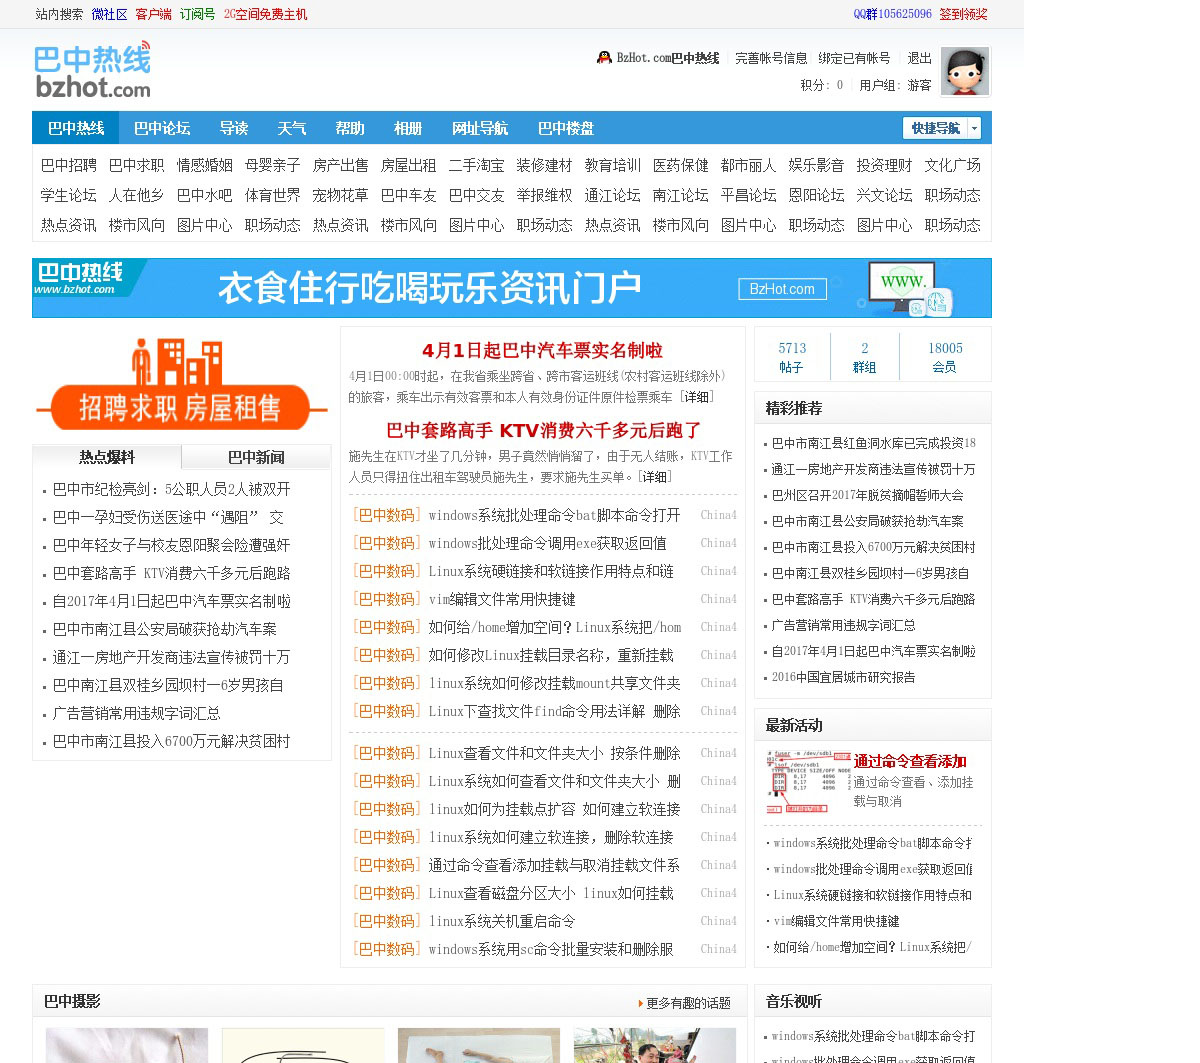1200x1063 pixels.
Task: Select the 热点爆料 tab
Action: (x=107, y=457)
